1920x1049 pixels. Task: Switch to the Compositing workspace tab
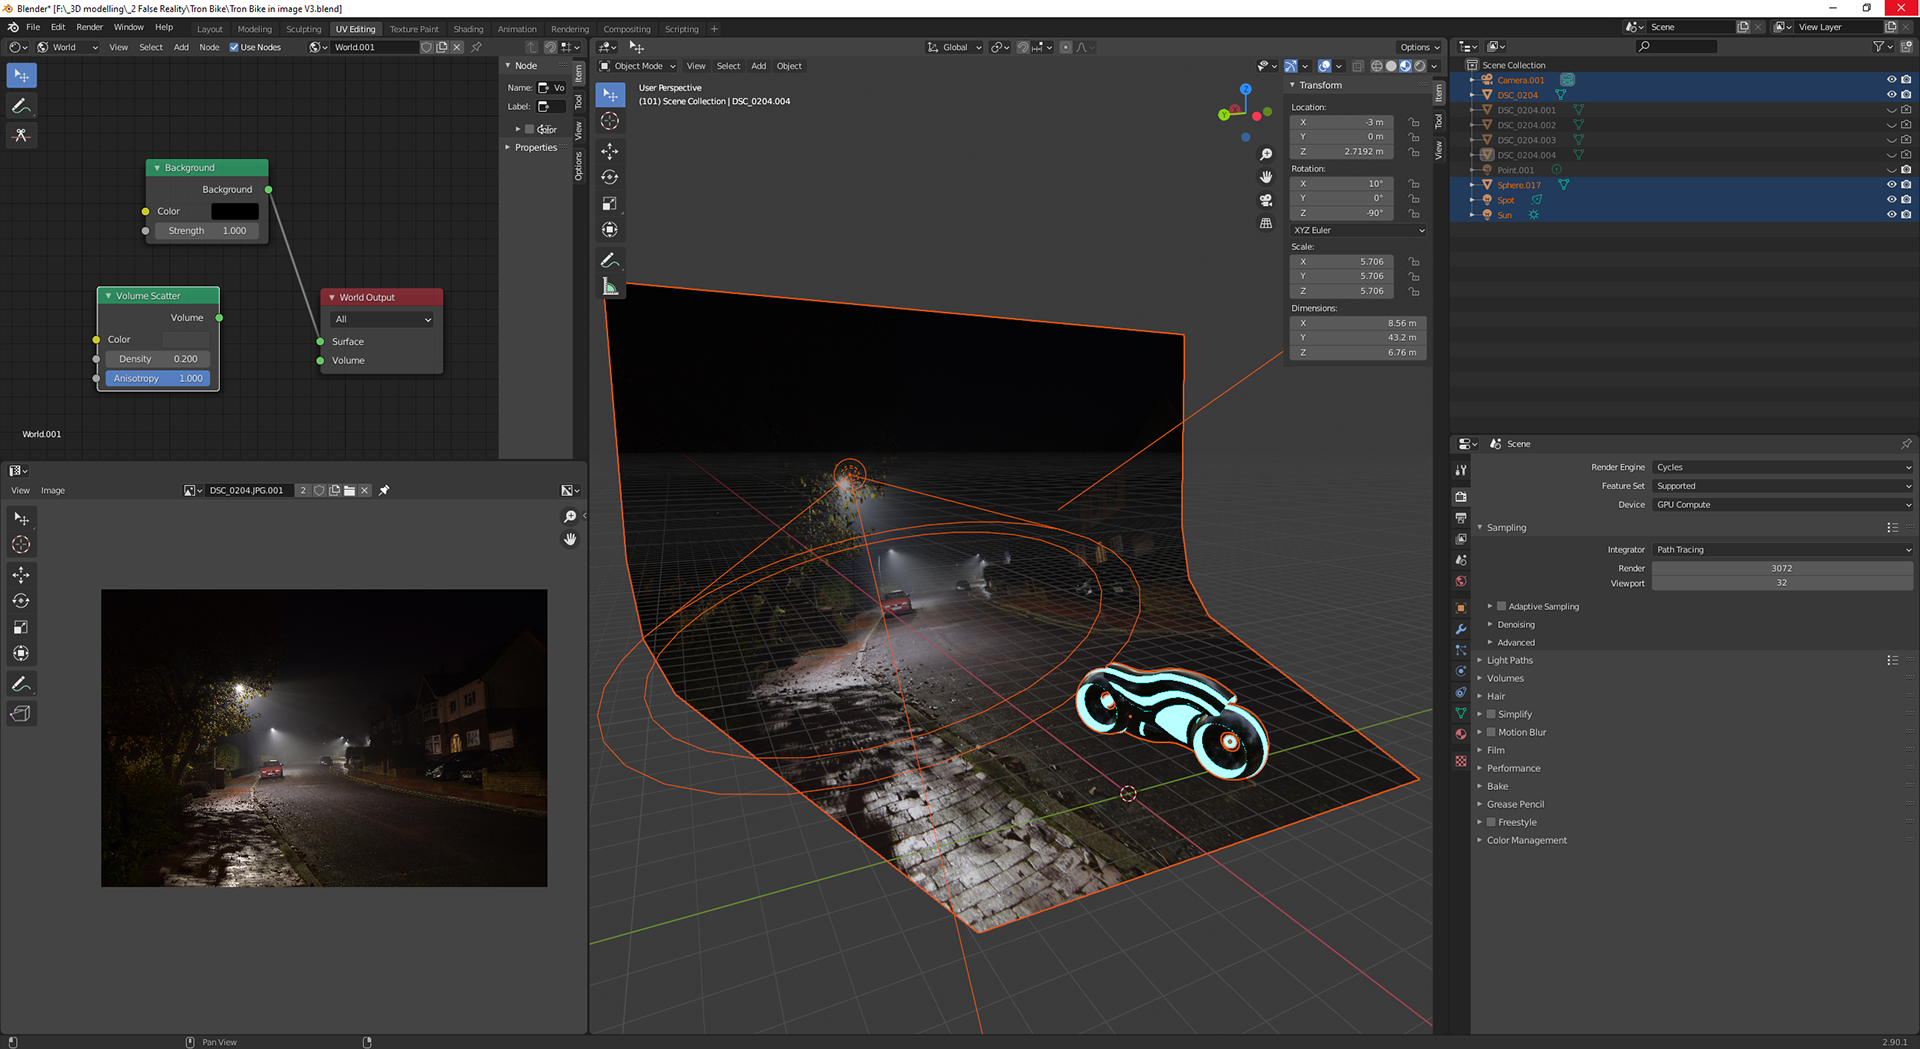[627, 29]
